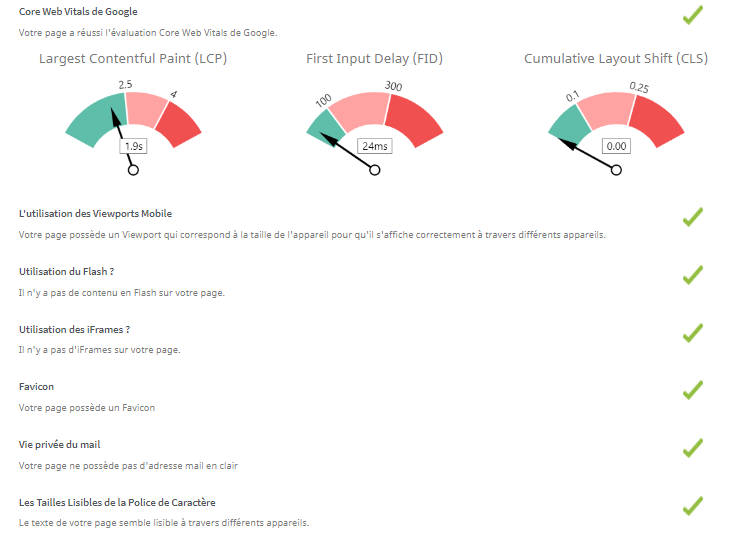Click the green checkmark for Favicon
Image resolution: width=746 pixels, height=543 pixels.
pyautogui.click(x=692, y=390)
